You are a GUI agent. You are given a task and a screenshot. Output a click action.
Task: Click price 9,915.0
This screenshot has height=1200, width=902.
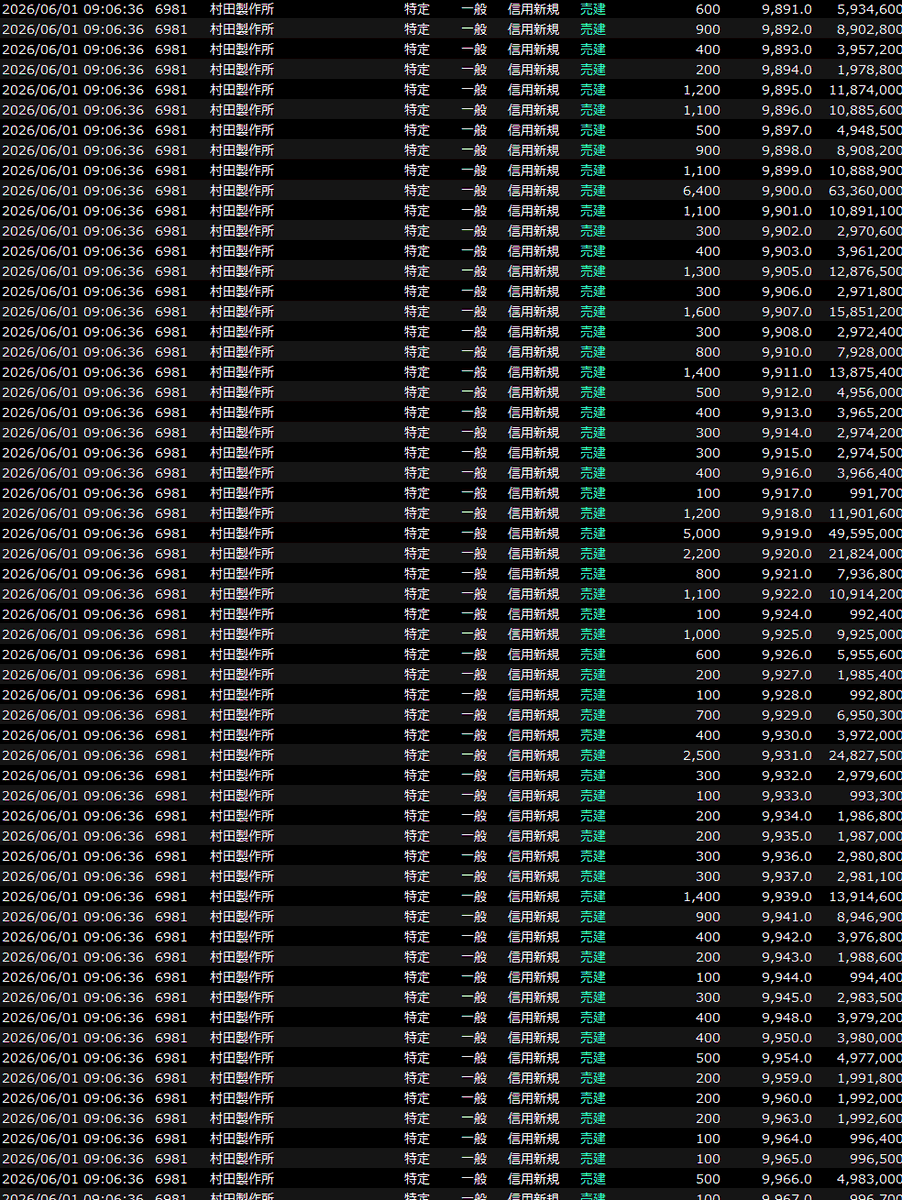[786, 453]
